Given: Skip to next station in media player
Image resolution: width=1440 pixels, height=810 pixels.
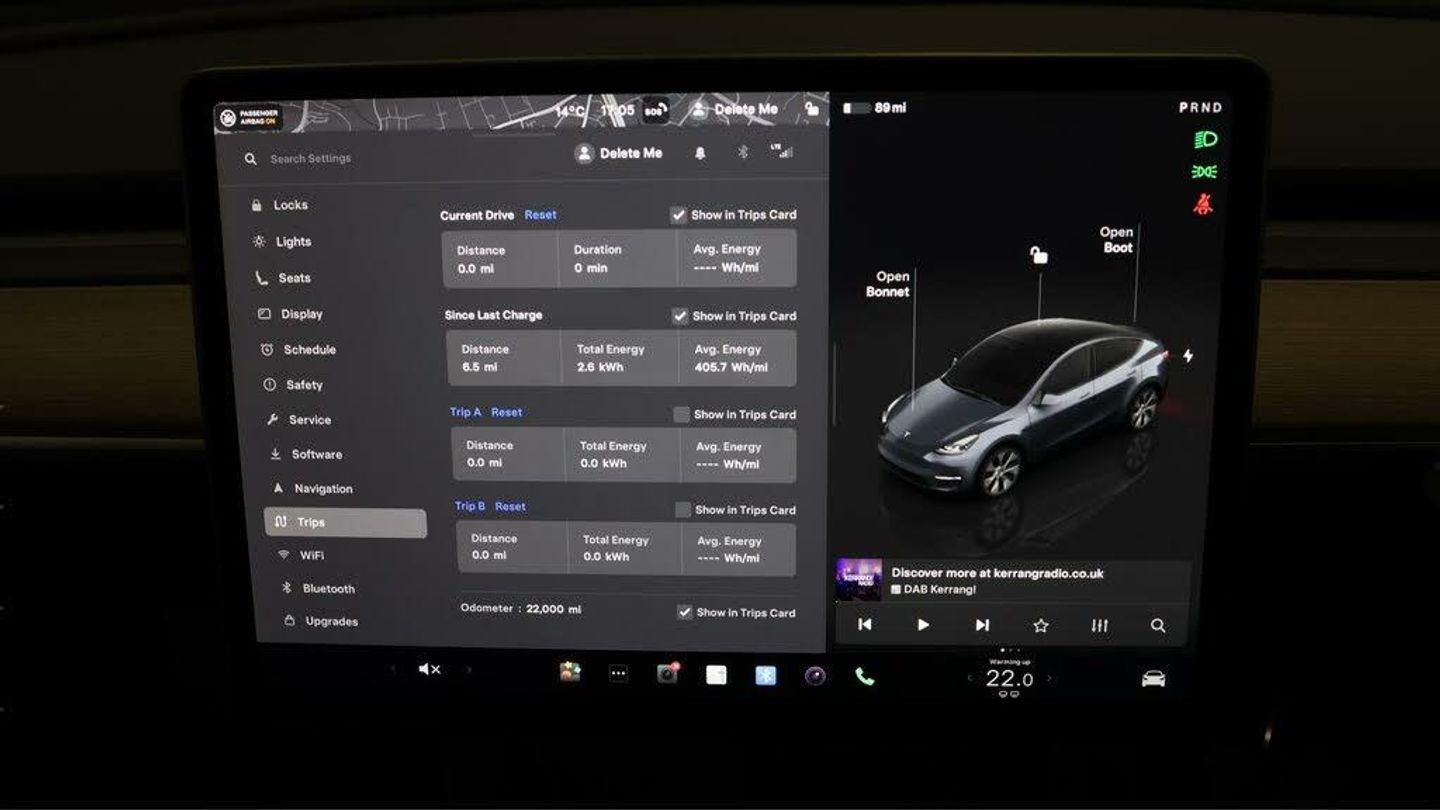Looking at the screenshot, I should (x=982, y=625).
